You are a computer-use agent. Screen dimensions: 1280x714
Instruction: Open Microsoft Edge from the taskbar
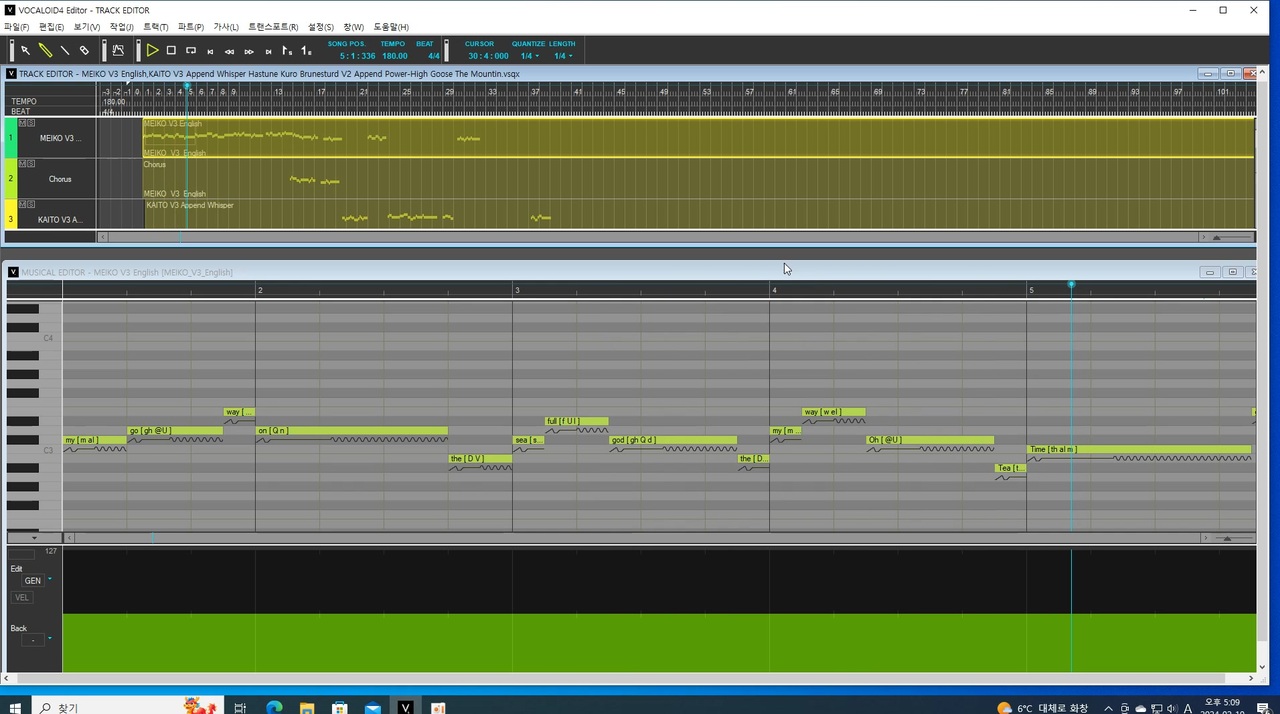pyautogui.click(x=274, y=707)
